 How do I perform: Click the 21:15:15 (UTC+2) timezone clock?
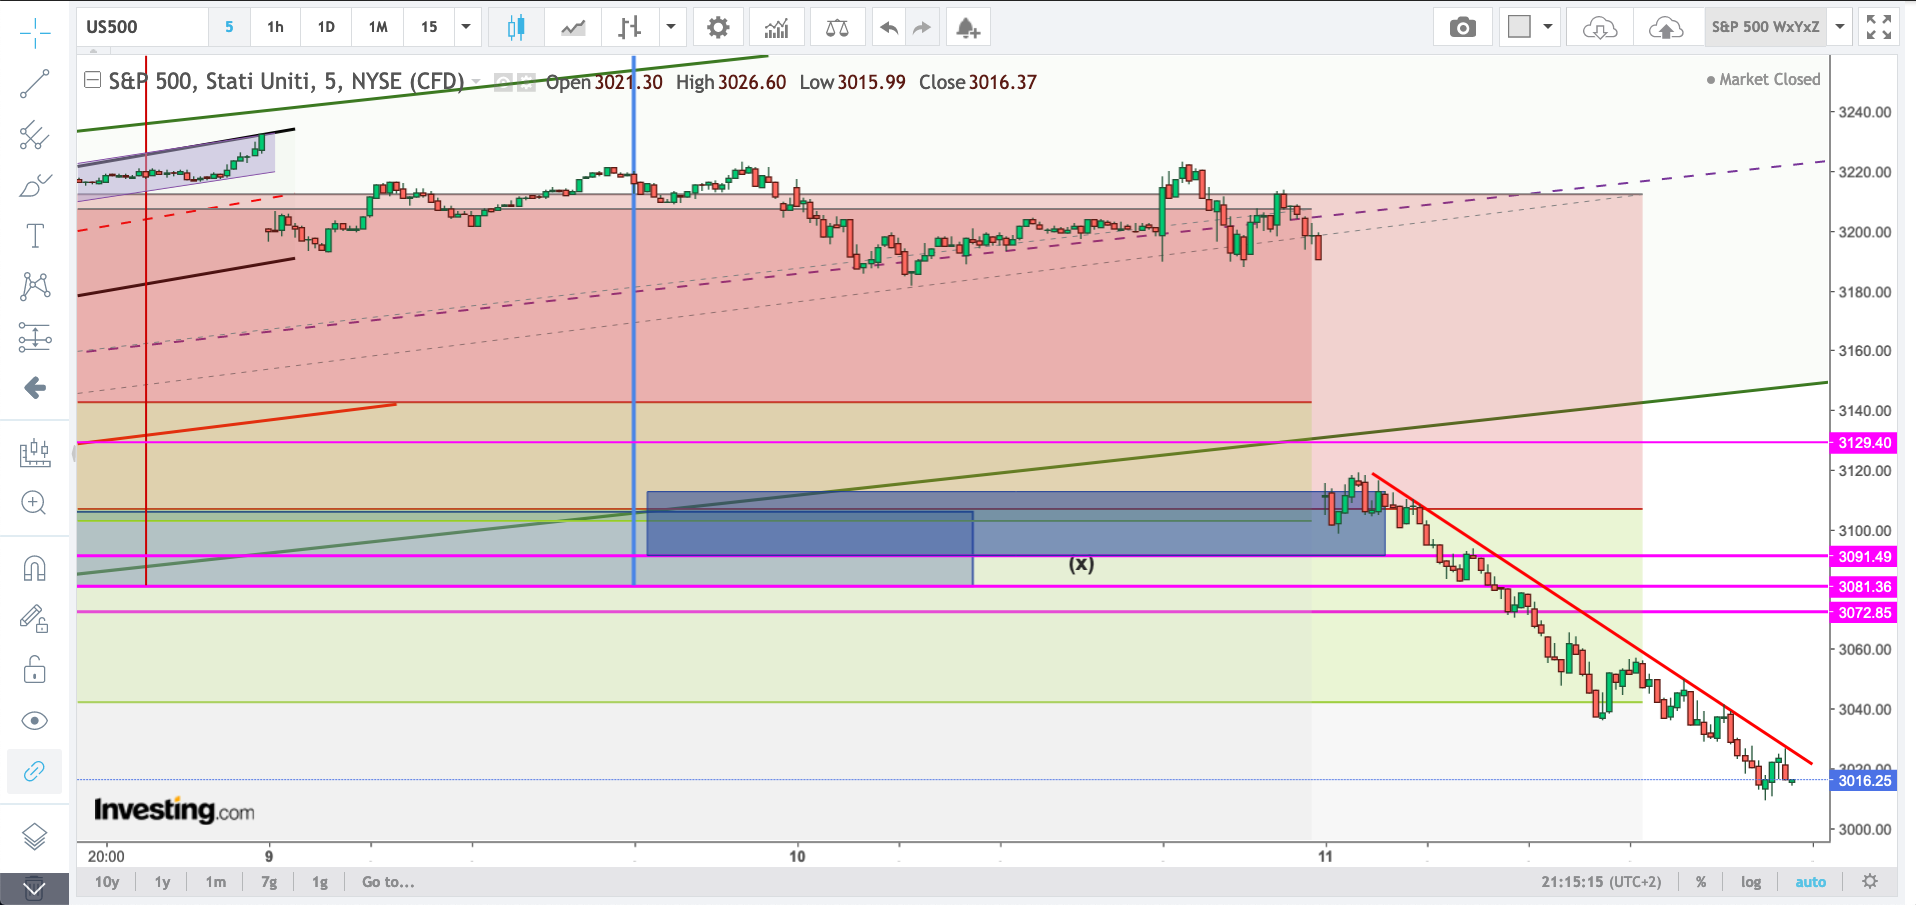(1601, 882)
